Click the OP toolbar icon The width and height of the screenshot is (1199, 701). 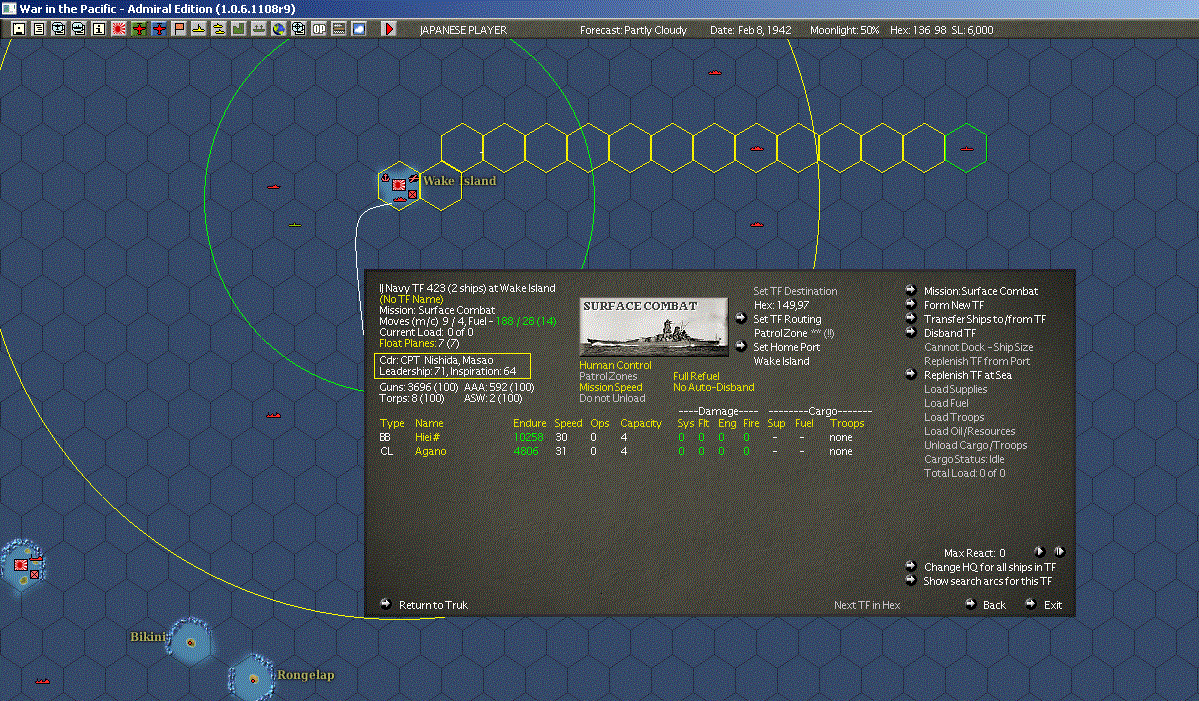click(318, 29)
